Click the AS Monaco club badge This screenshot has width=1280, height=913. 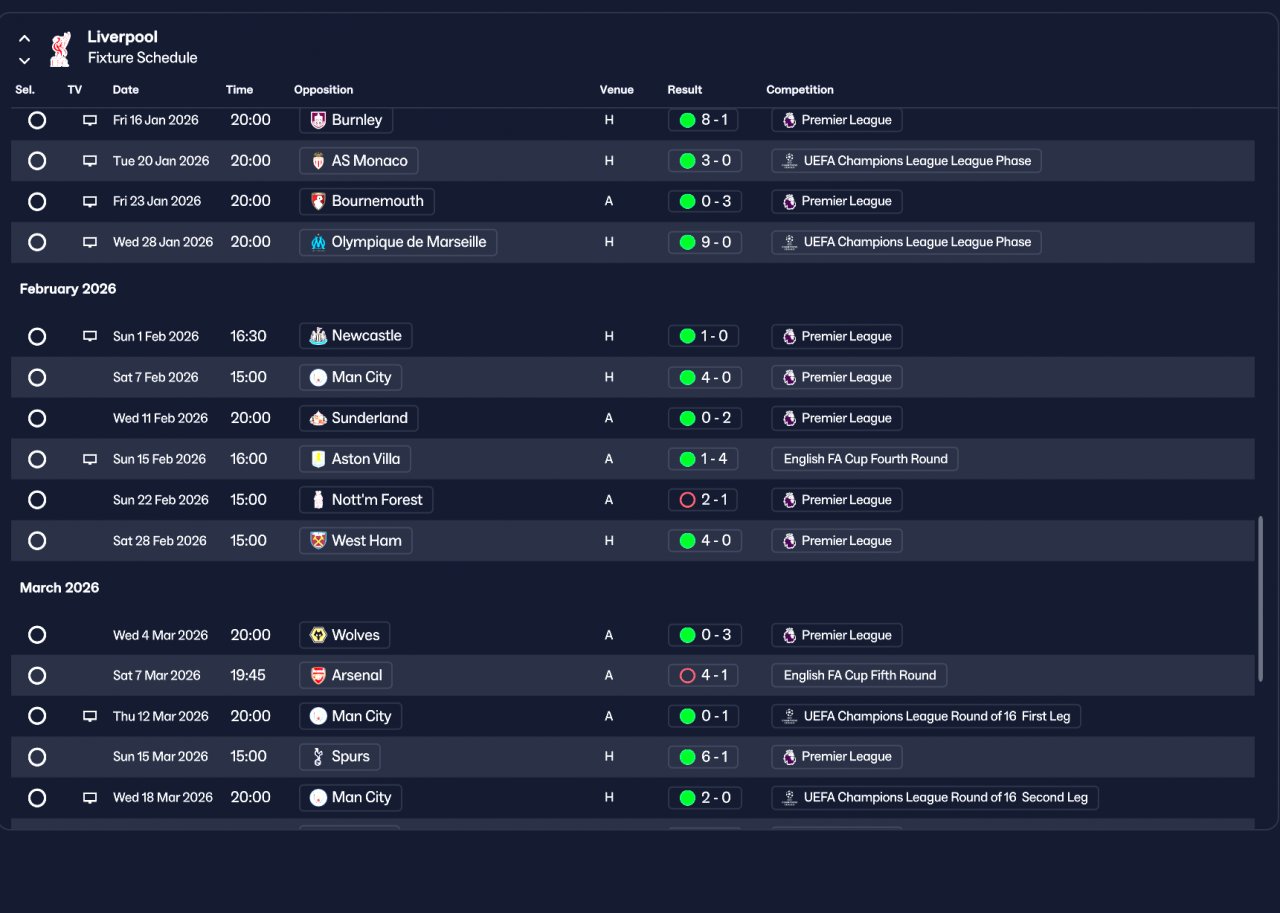318,161
